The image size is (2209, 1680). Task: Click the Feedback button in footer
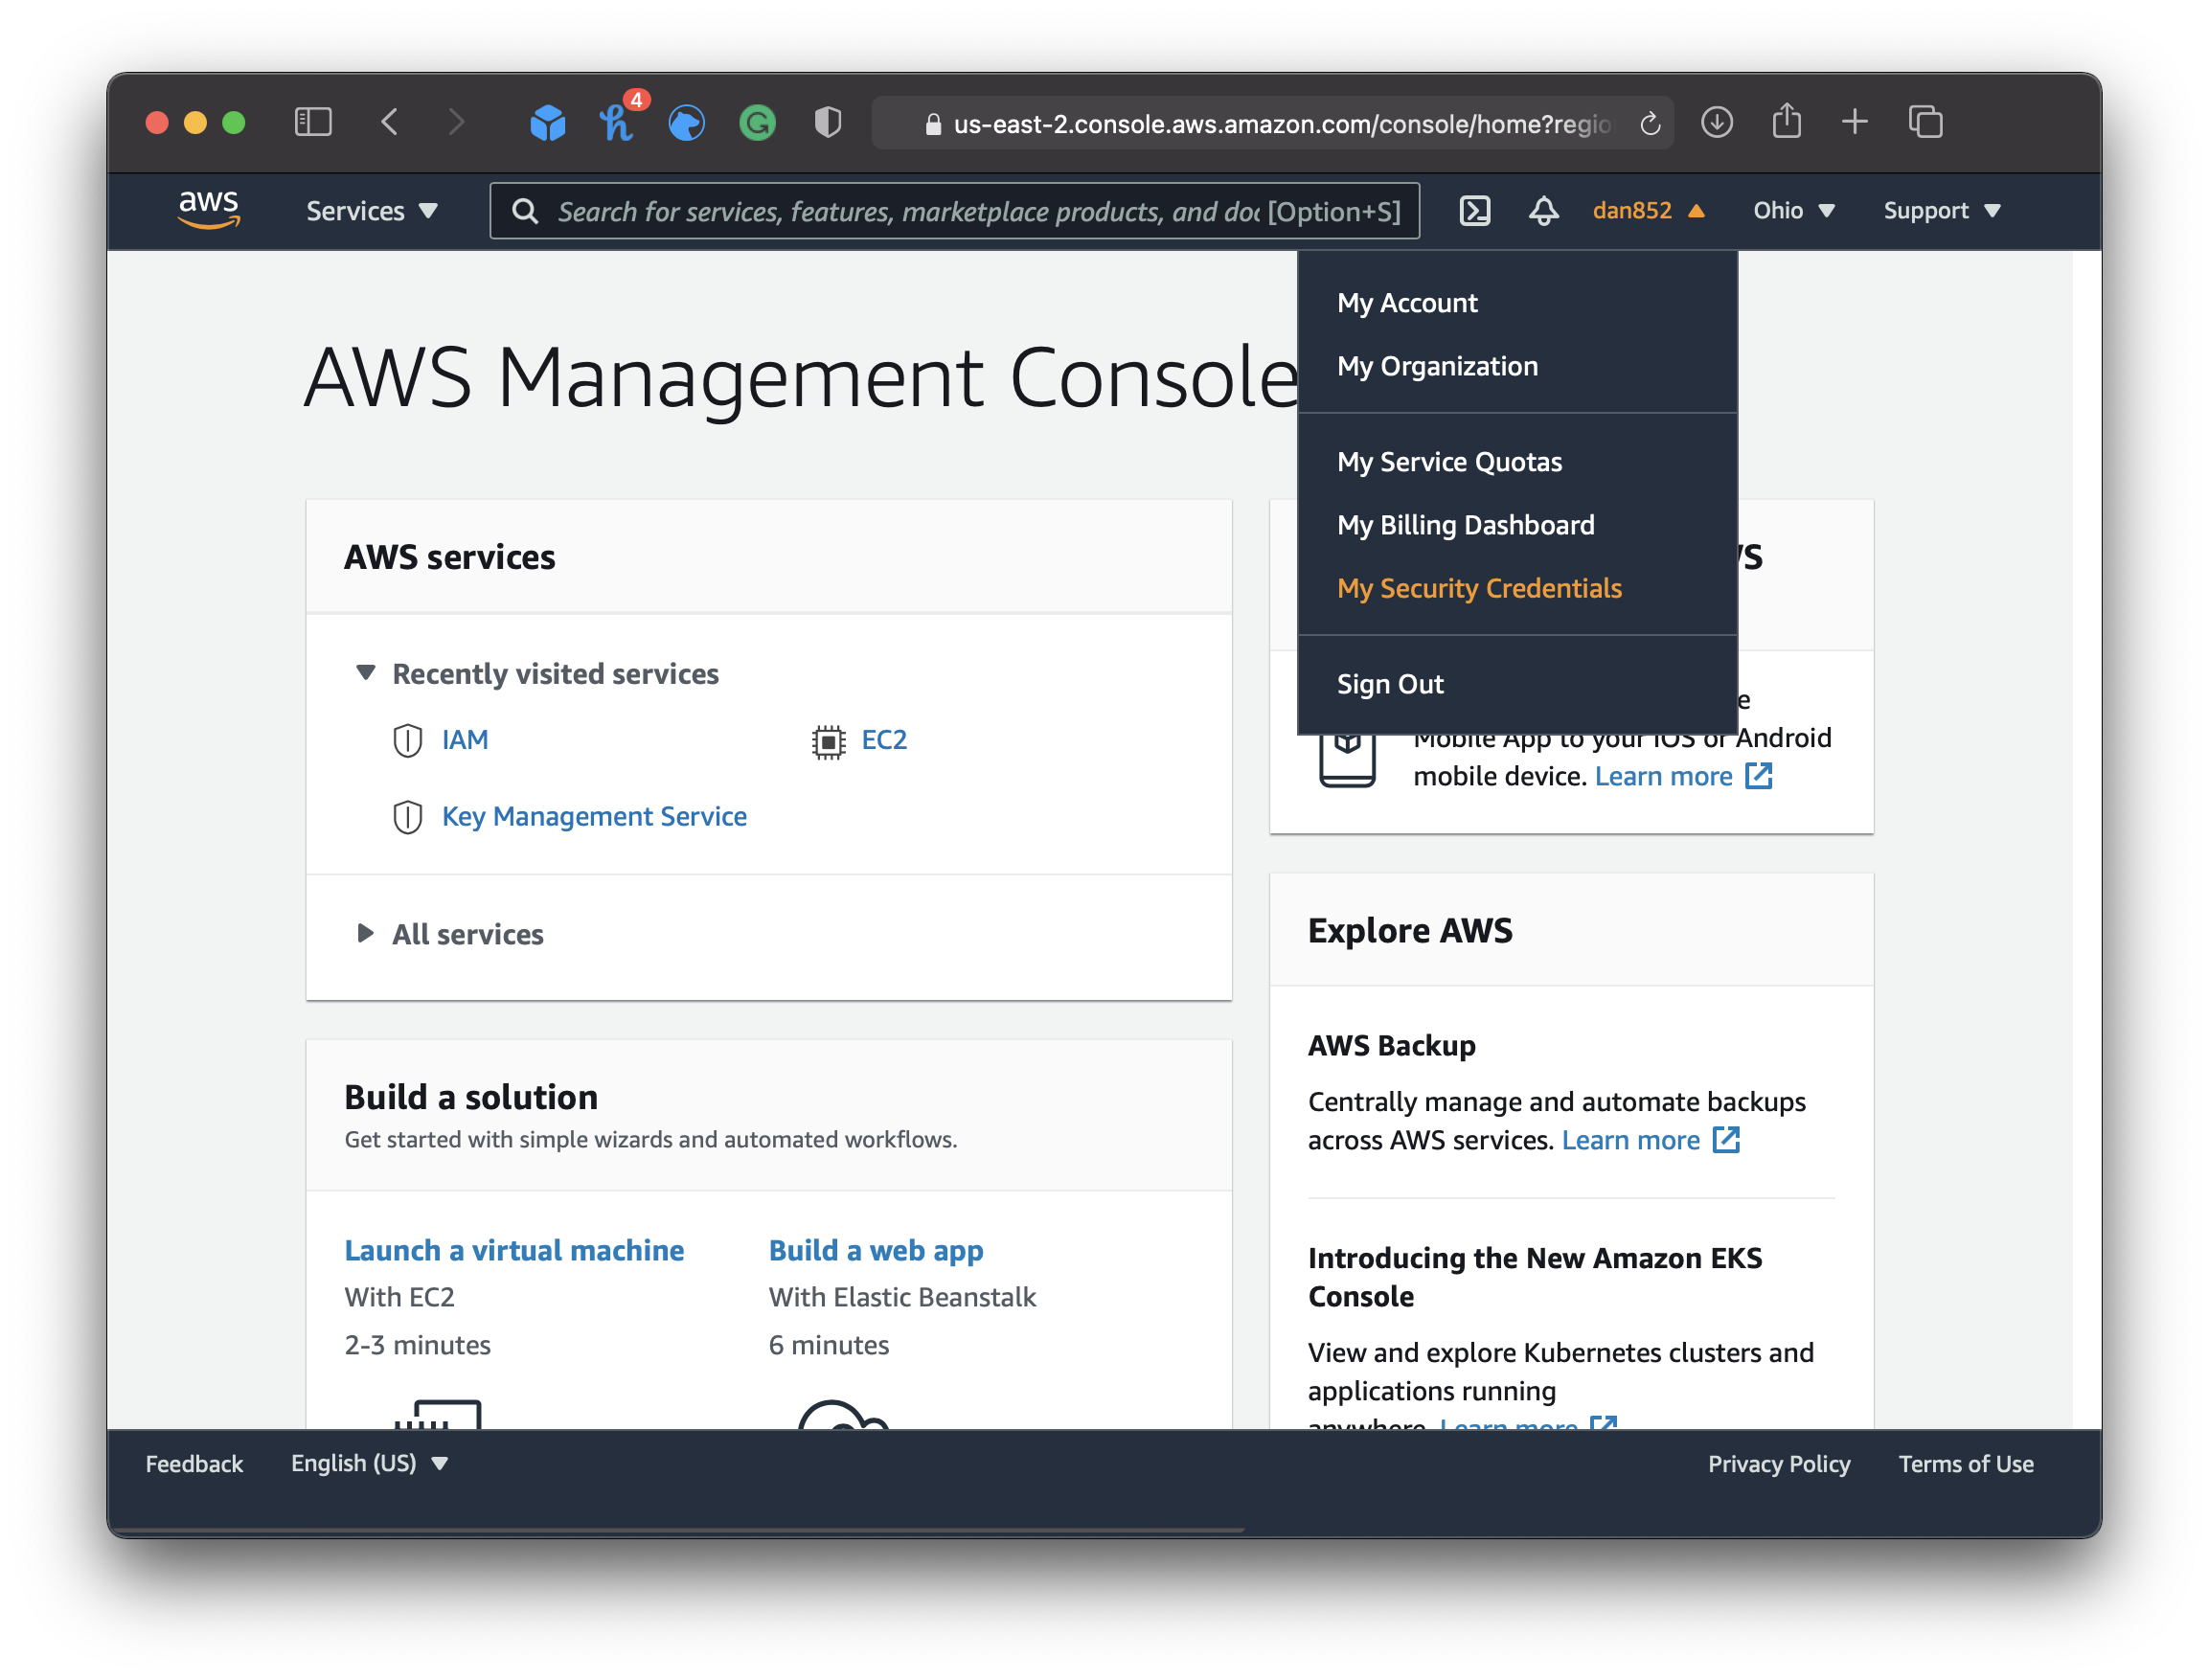[194, 1464]
